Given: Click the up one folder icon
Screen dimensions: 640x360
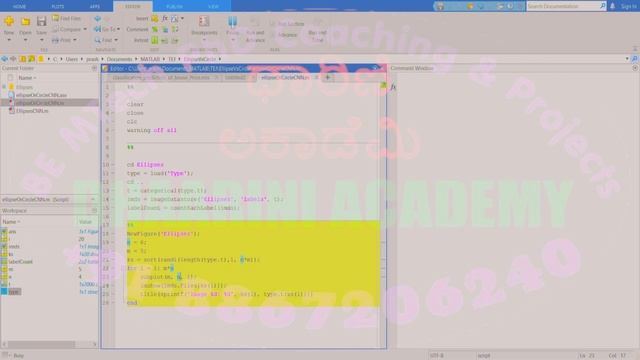Looking at the screenshot, I should (x=23, y=59).
